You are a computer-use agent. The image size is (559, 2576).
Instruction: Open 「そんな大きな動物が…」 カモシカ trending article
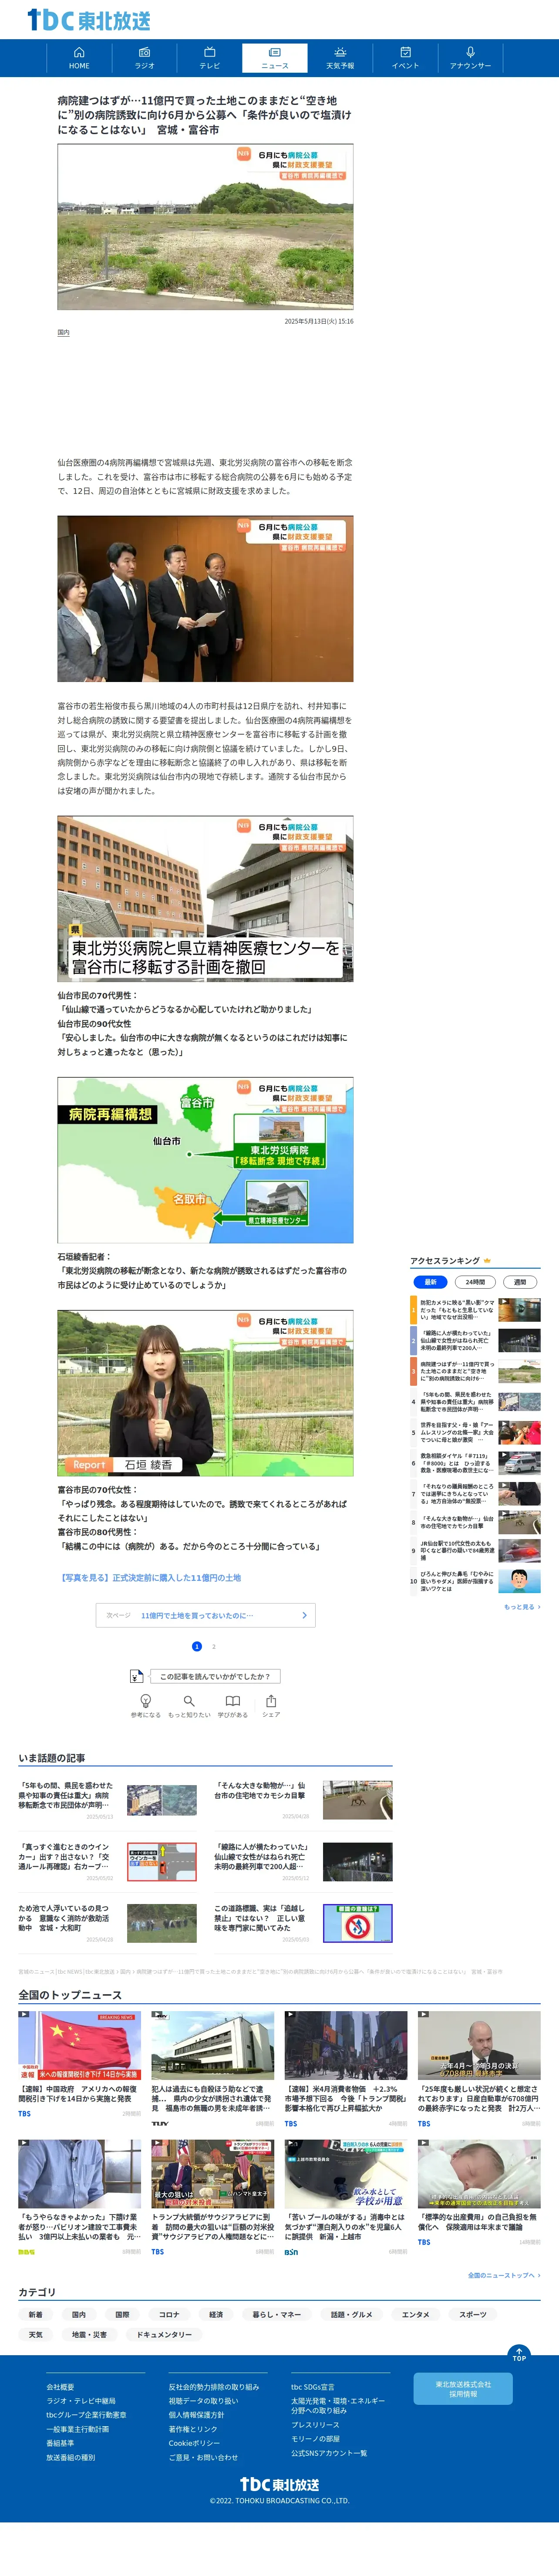click(x=303, y=1801)
